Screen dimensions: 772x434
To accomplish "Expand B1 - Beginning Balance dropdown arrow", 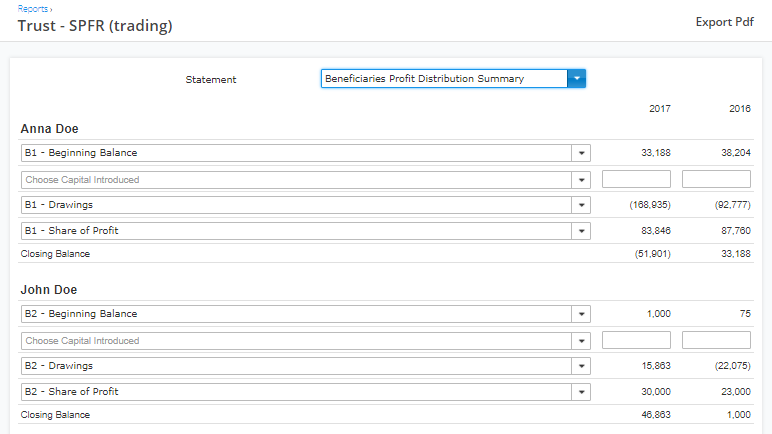I will (581, 153).
